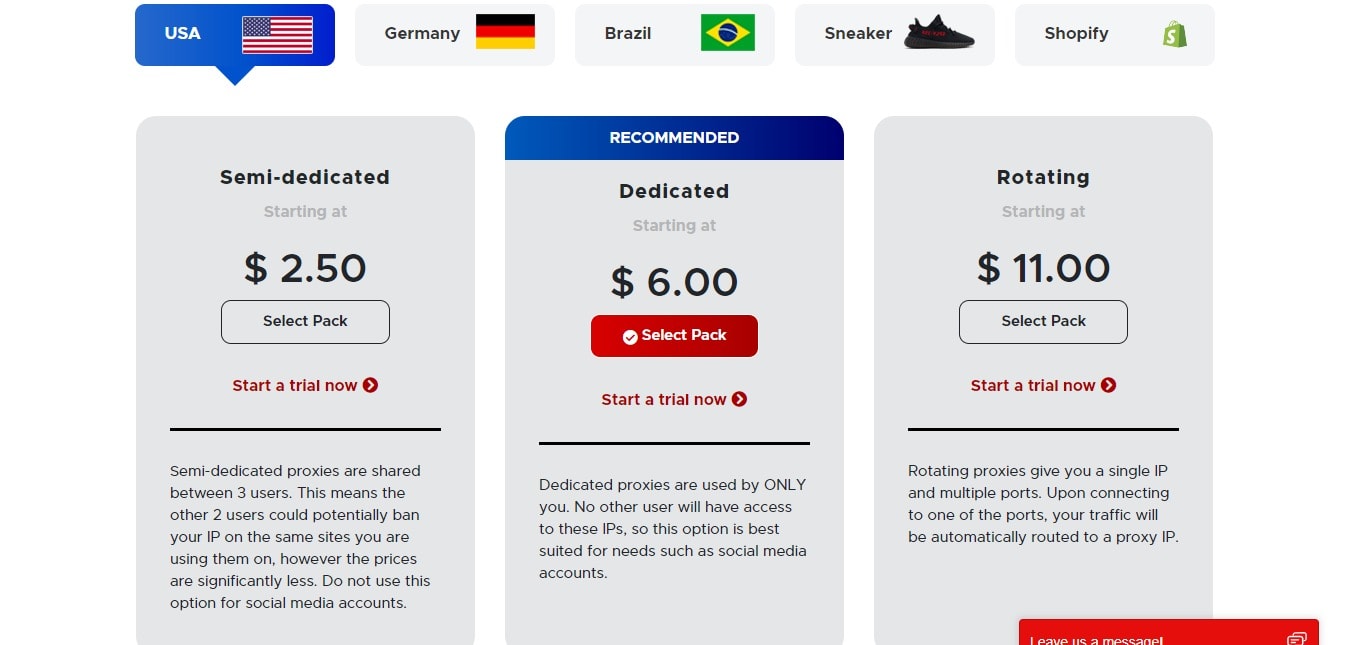Open the Shopify proxies tab

[1115, 35]
